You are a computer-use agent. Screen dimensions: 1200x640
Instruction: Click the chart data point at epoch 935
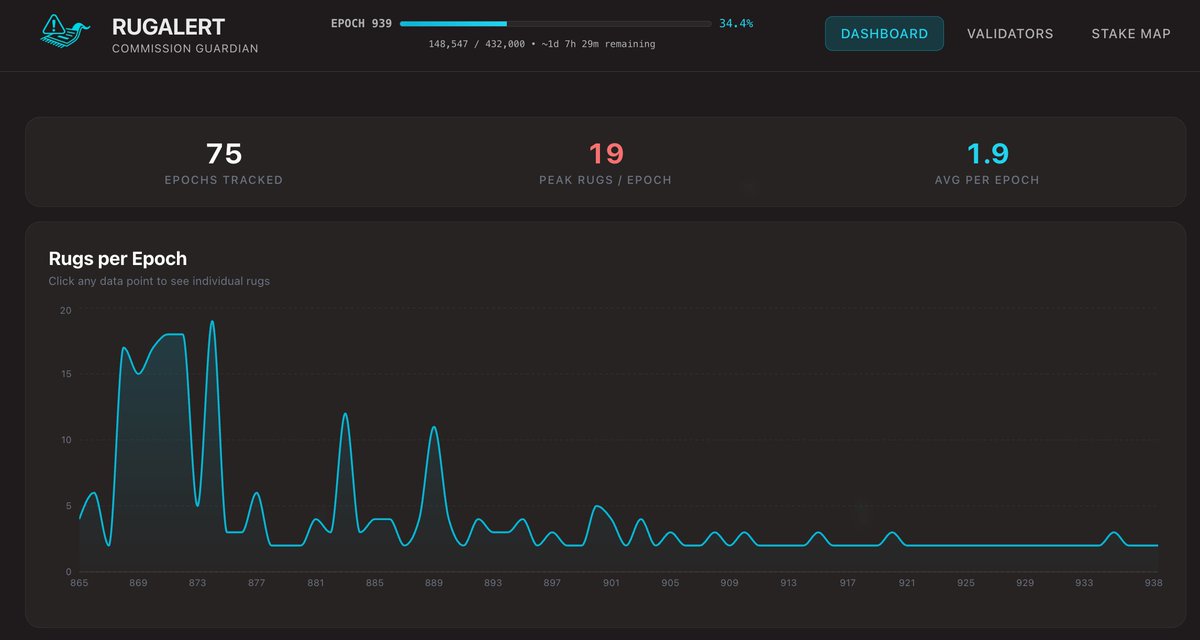pyautogui.click(x=1113, y=532)
